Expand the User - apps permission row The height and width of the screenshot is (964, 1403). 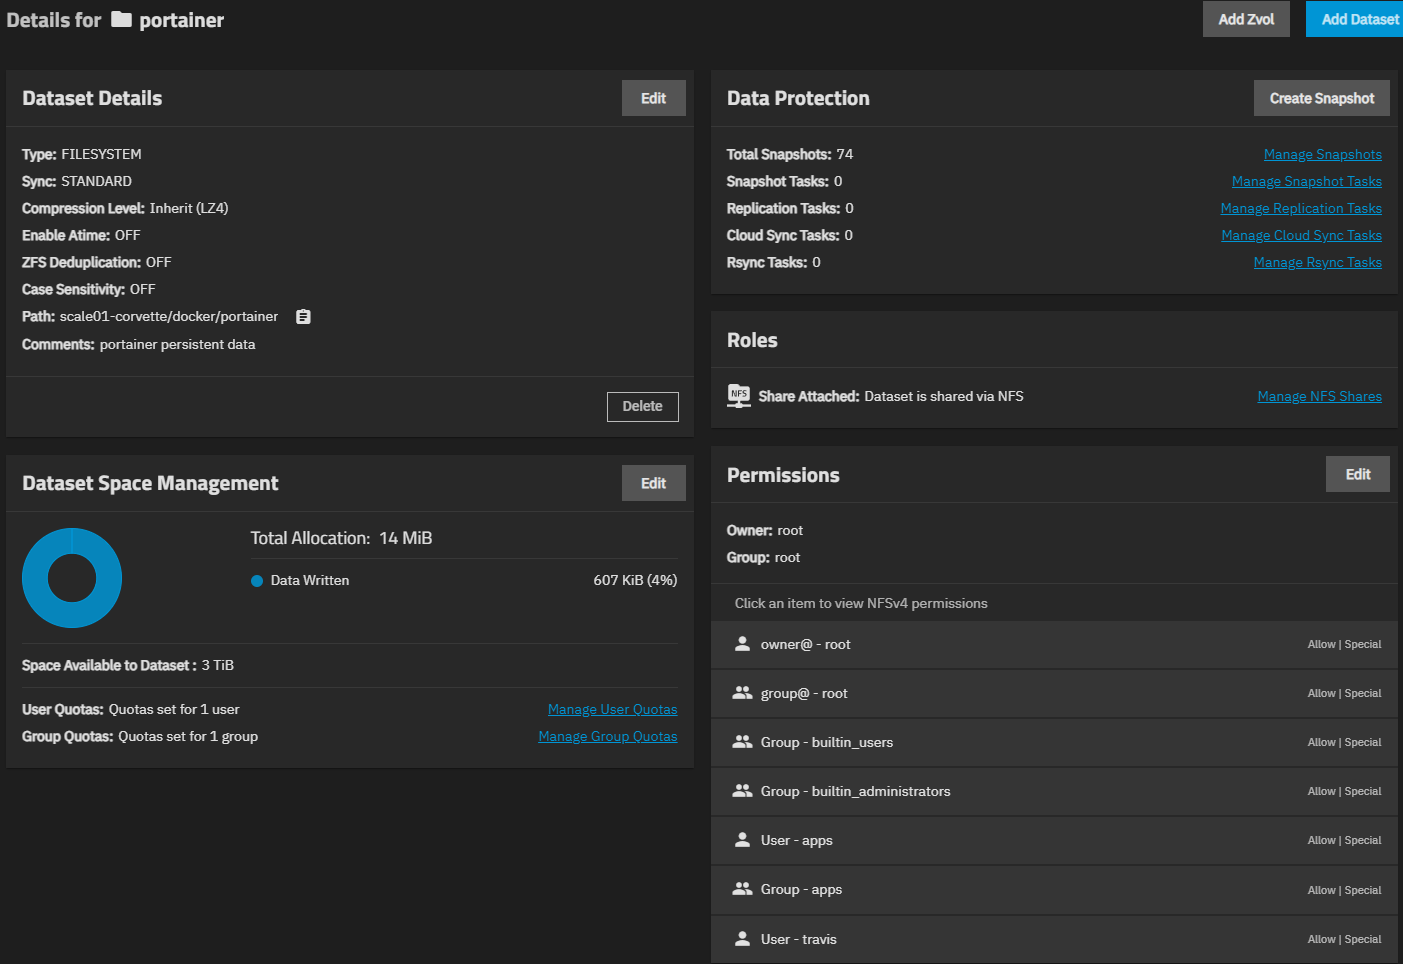(1054, 841)
